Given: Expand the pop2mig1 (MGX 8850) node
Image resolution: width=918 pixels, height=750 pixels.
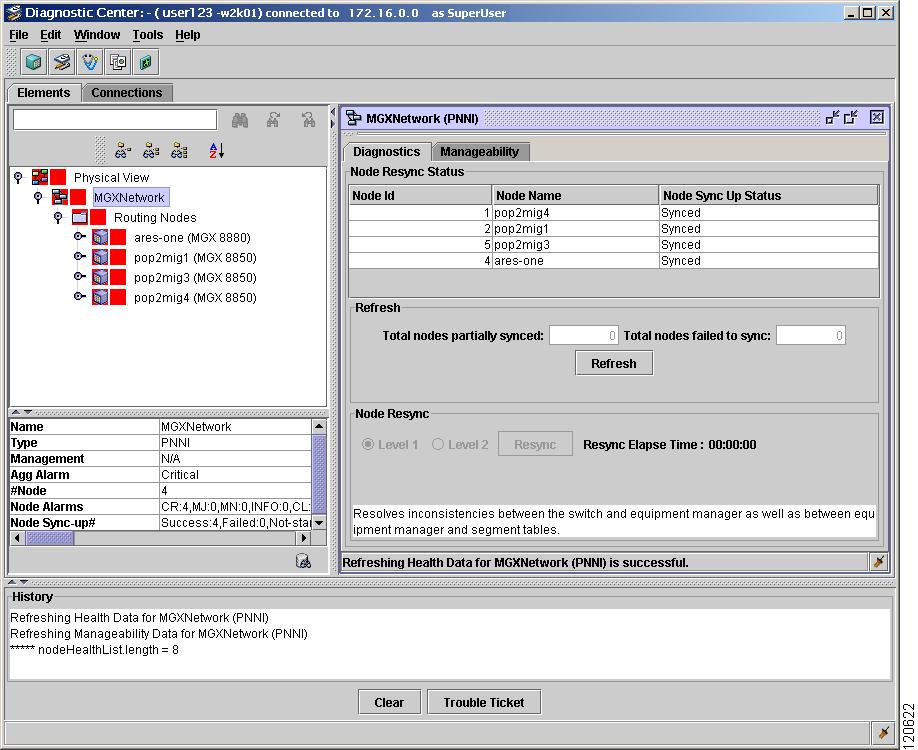Looking at the screenshot, I should click(80, 256).
